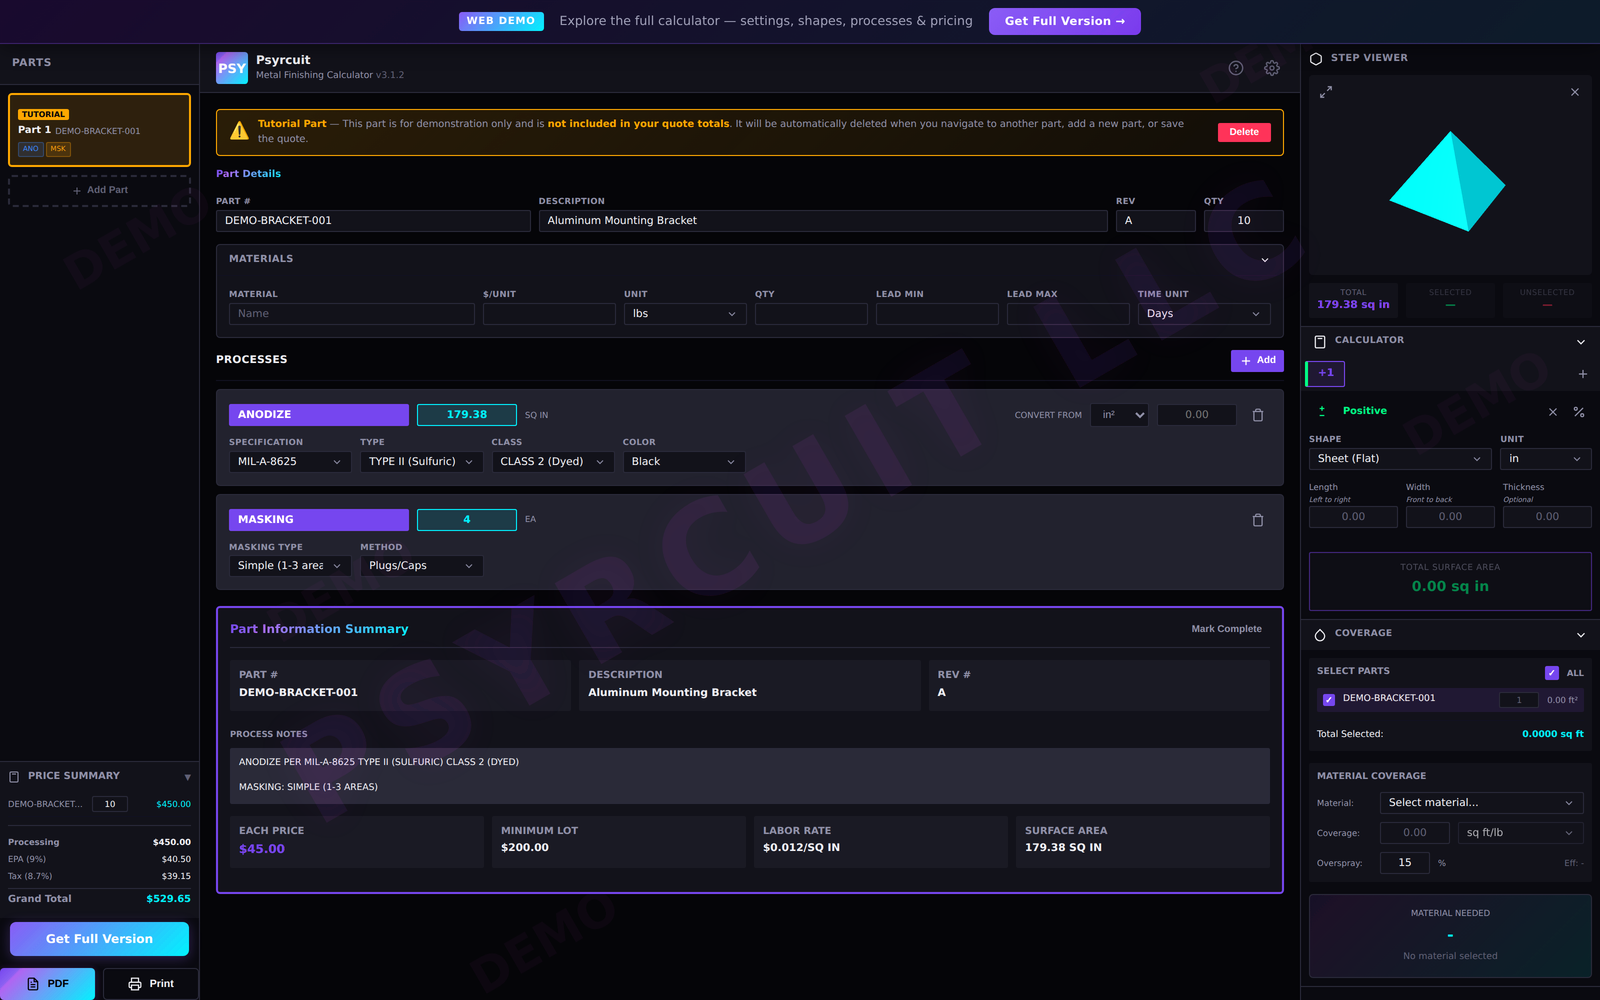Image resolution: width=1600 pixels, height=1000 pixels.
Task: Open the Select material dropdown
Action: (x=1482, y=803)
